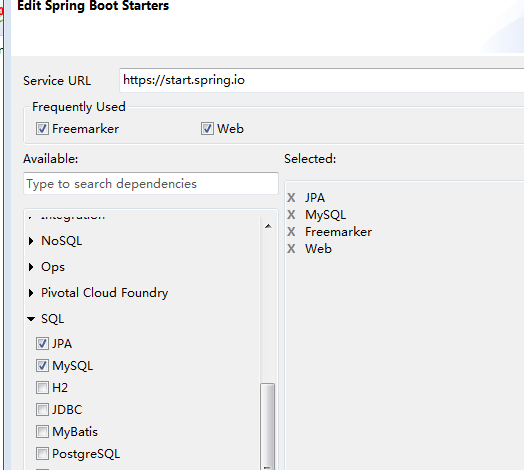Select the Freemarker text in the Selected list

(338, 232)
